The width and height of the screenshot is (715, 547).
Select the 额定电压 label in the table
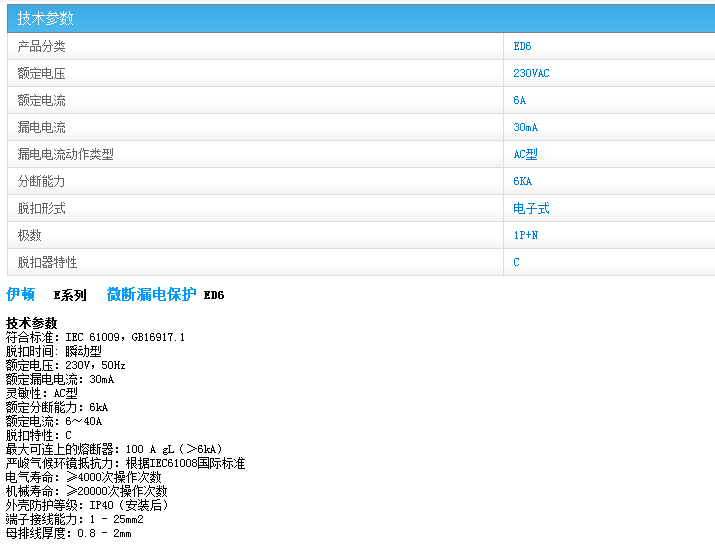click(x=42, y=73)
